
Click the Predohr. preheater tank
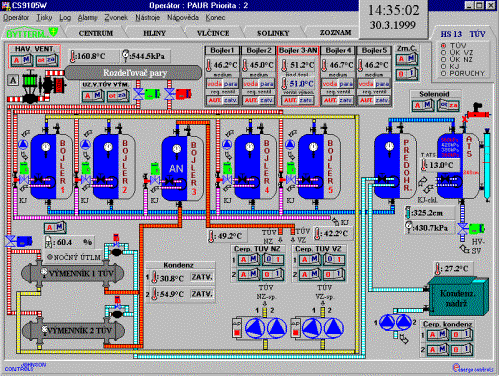pyautogui.click(x=395, y=166)
